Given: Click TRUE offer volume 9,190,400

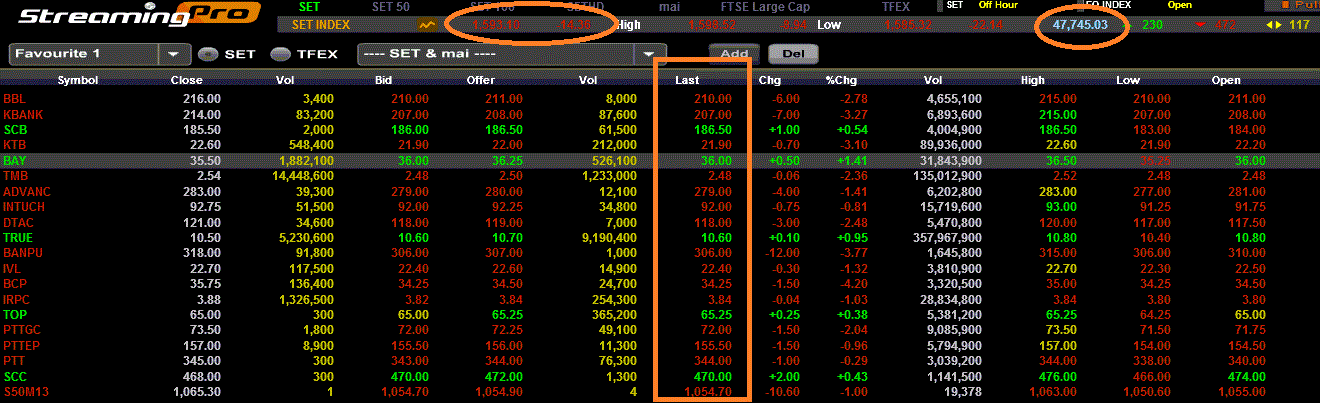Looking at the screenshot, I should (607, 238).
